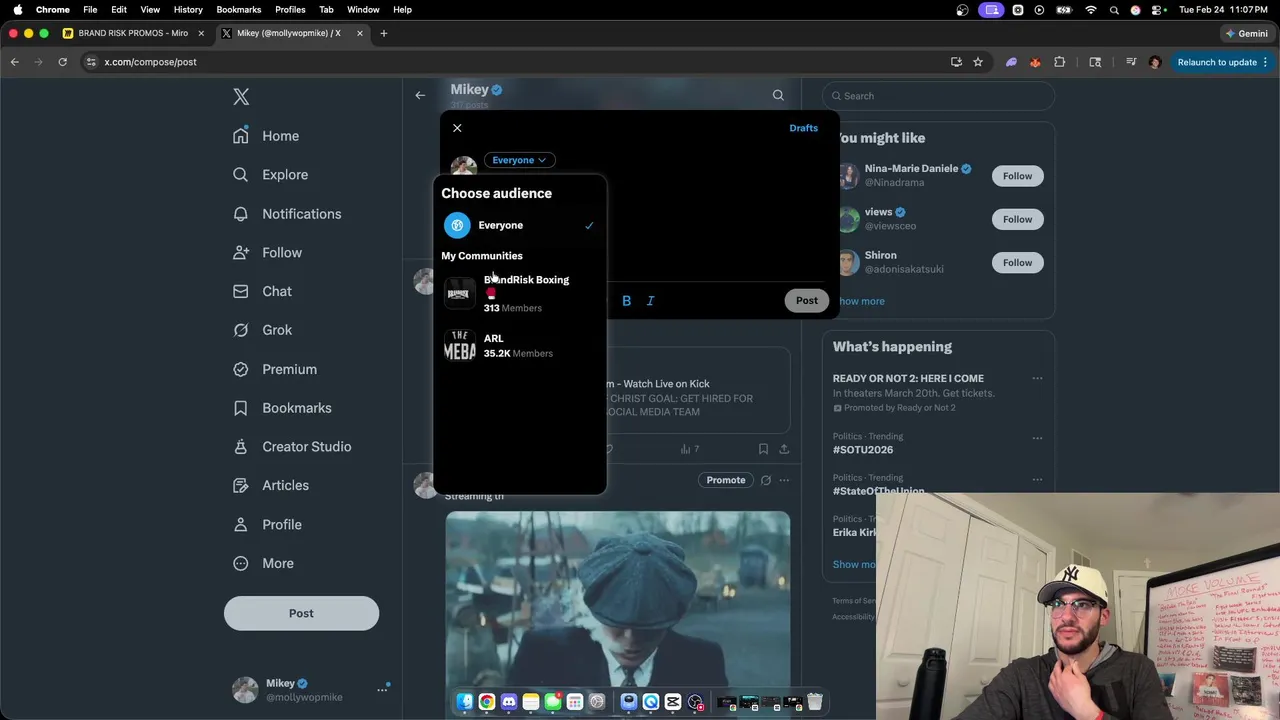Share the post via share icon
Image resolution: width=1280 pixels, height=720 pixels.
coord(784,449)
